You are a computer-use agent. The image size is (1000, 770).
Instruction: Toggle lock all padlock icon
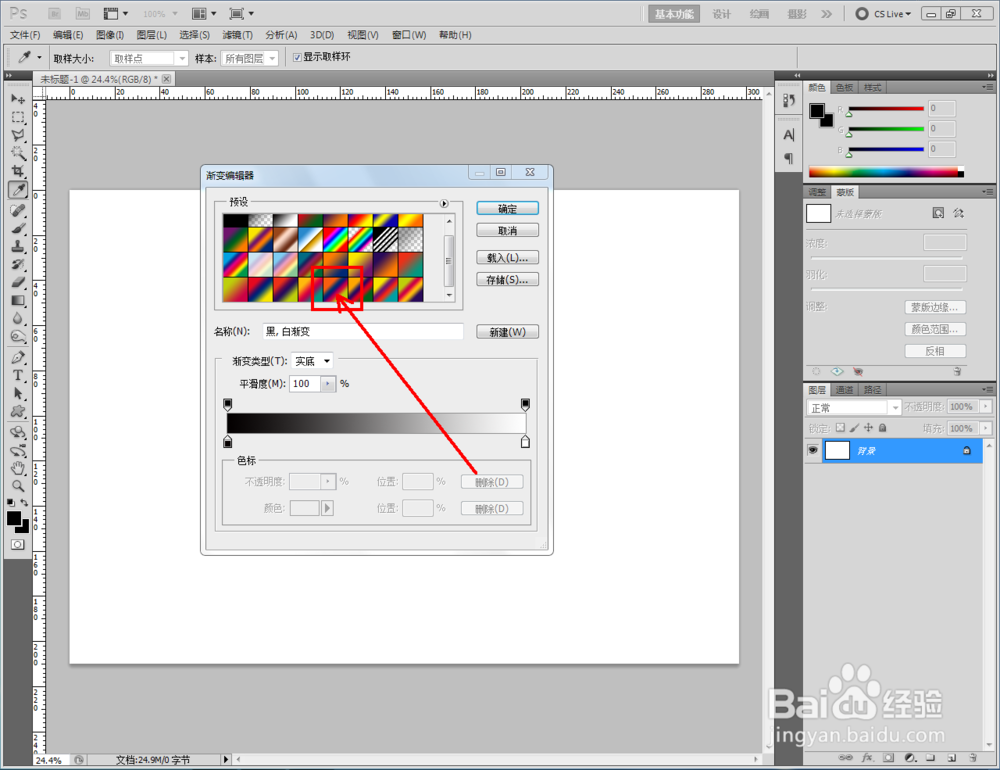pyautogui.click(x=882, y=428)
